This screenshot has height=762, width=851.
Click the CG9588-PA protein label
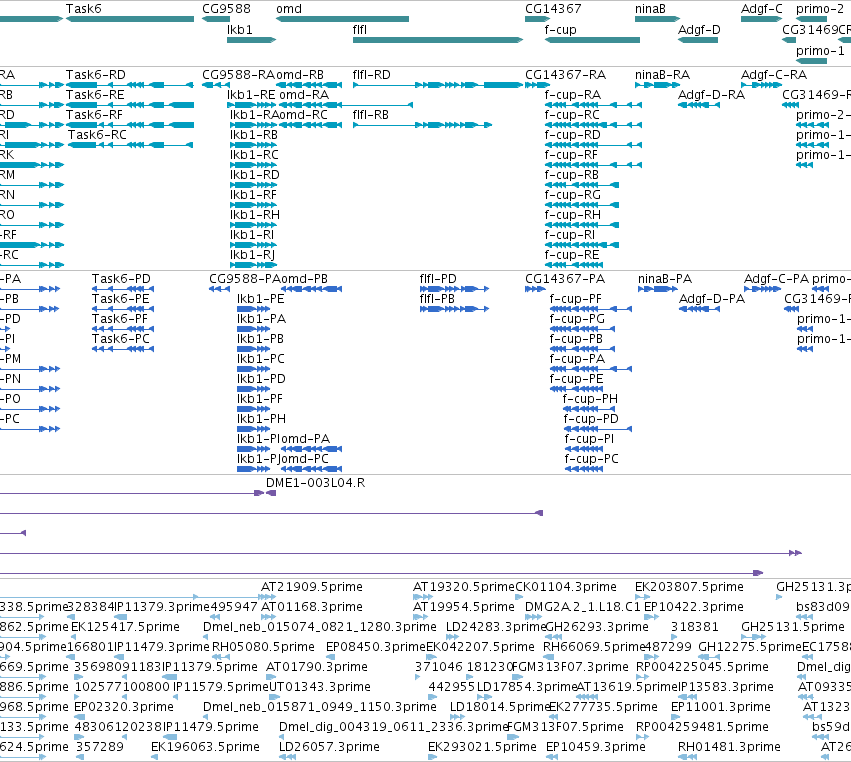[x=245, y=279]
